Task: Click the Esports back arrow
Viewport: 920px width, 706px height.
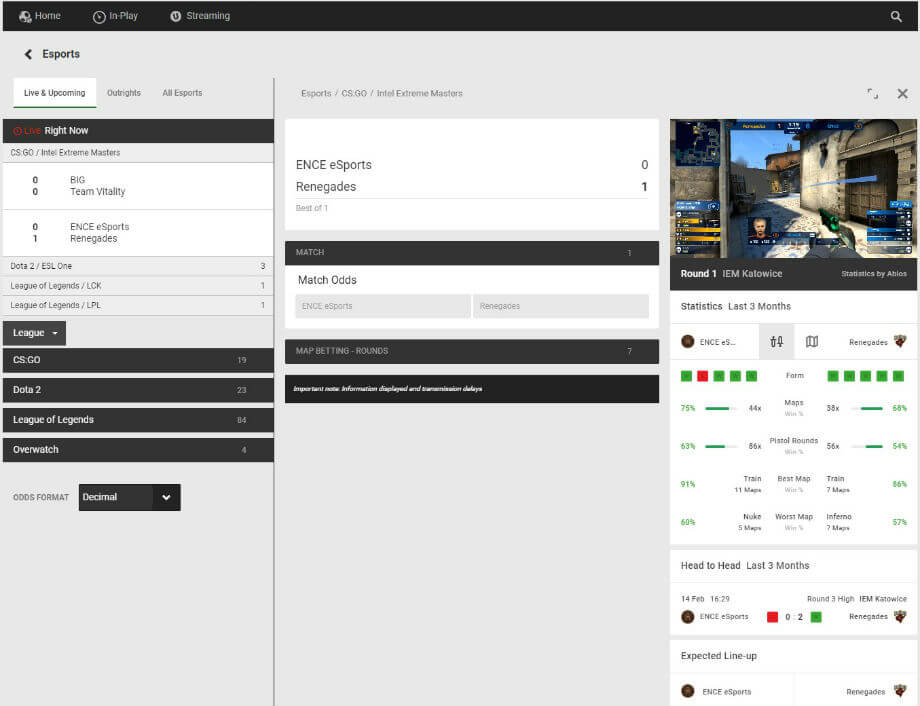Action: point(28,54)
